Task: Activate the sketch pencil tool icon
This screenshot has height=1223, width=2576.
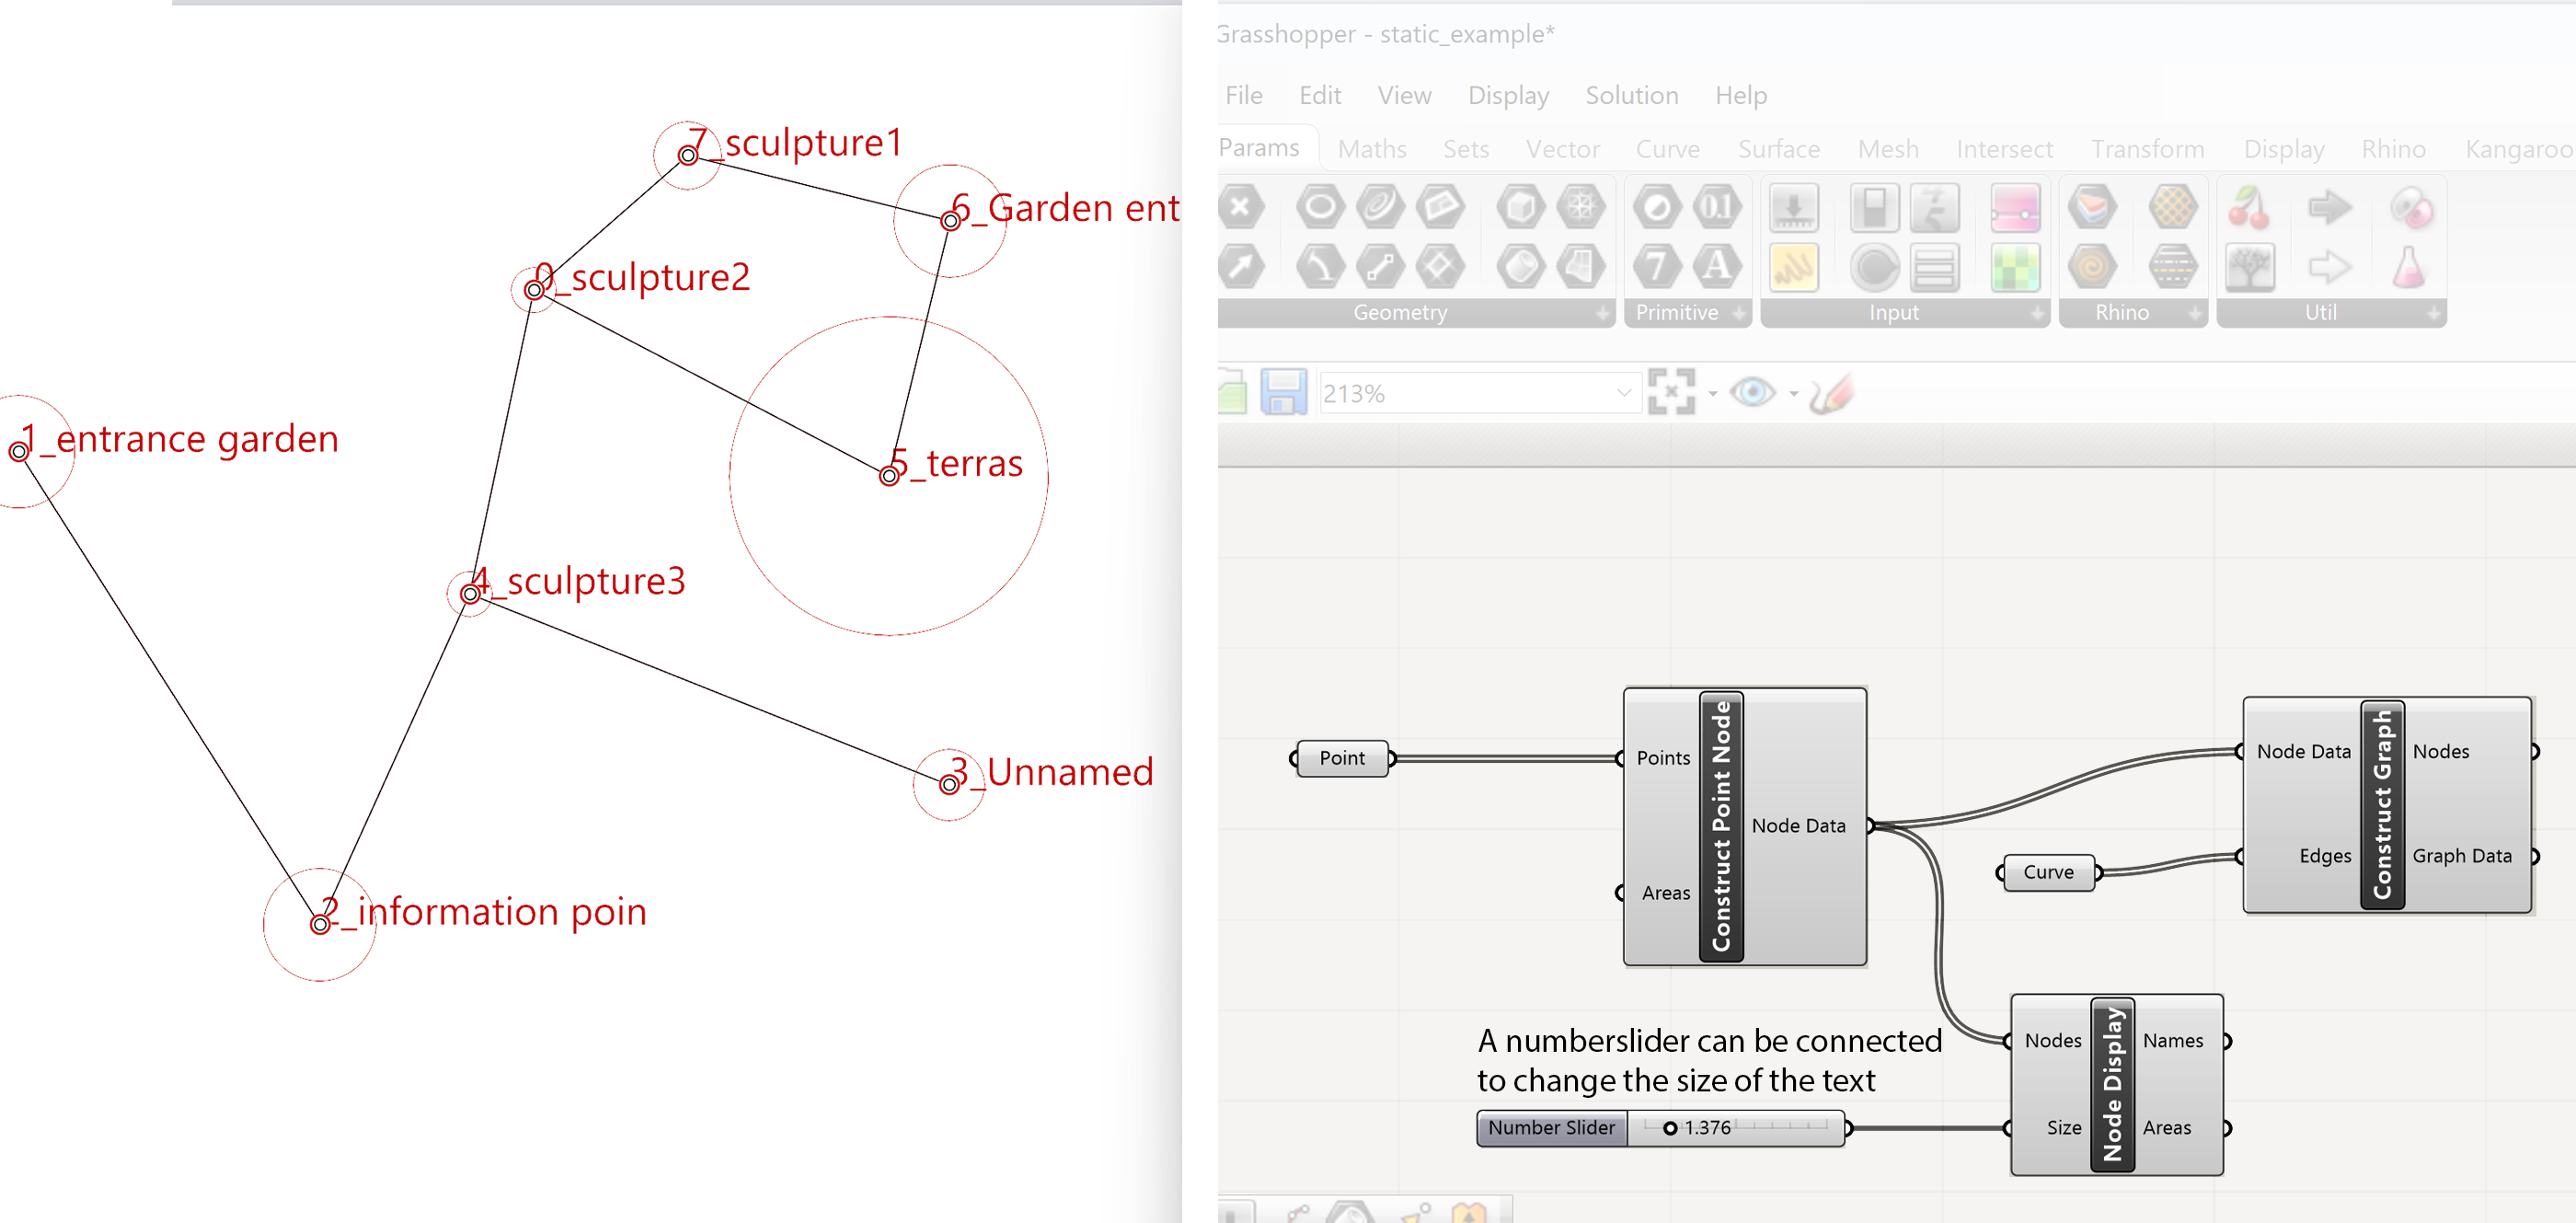Action: click(1832, 392)
